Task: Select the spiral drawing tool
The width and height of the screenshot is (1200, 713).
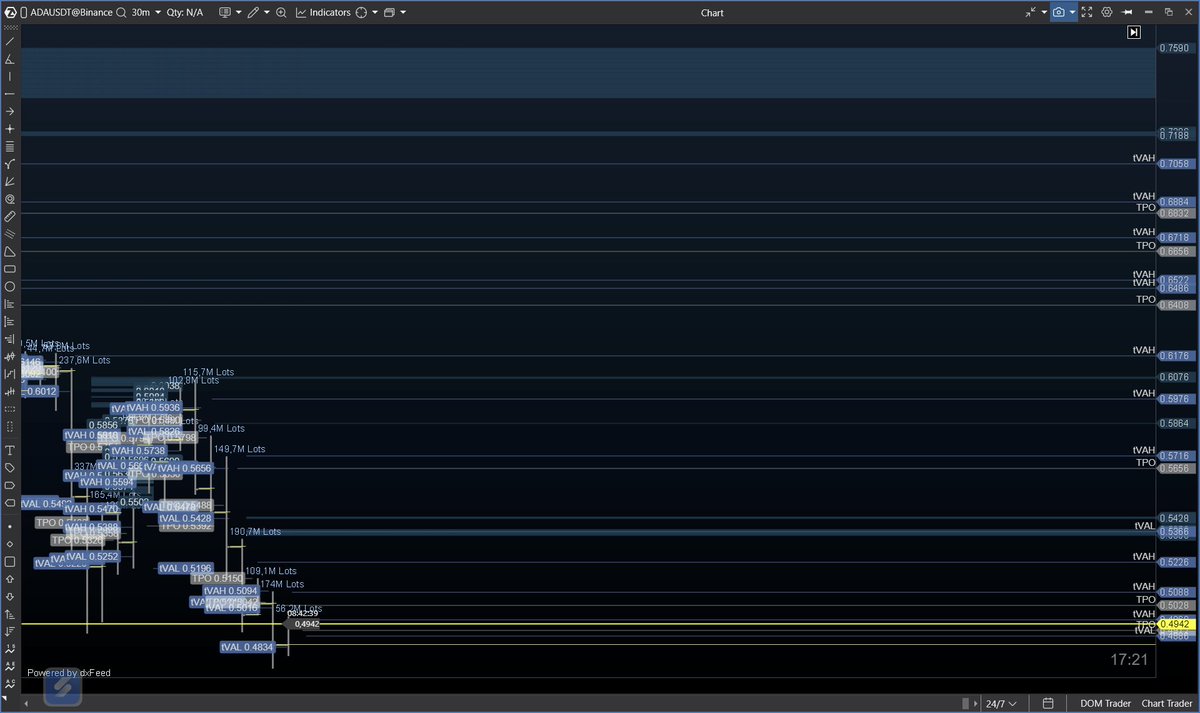Action: 10,199
